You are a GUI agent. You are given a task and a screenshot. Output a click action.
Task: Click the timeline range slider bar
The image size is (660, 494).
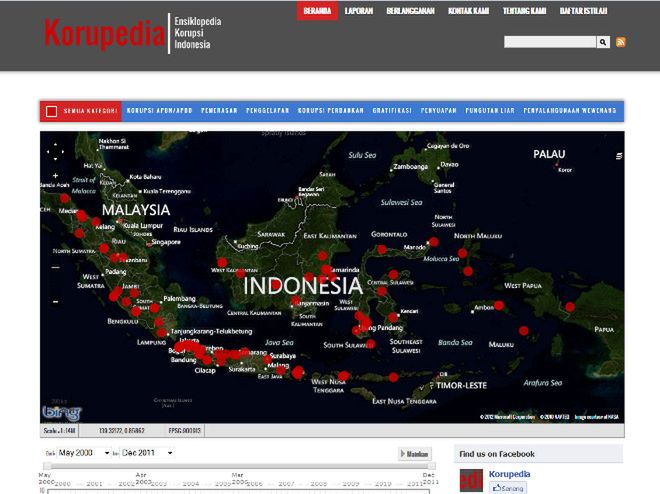tap(240, 466)
